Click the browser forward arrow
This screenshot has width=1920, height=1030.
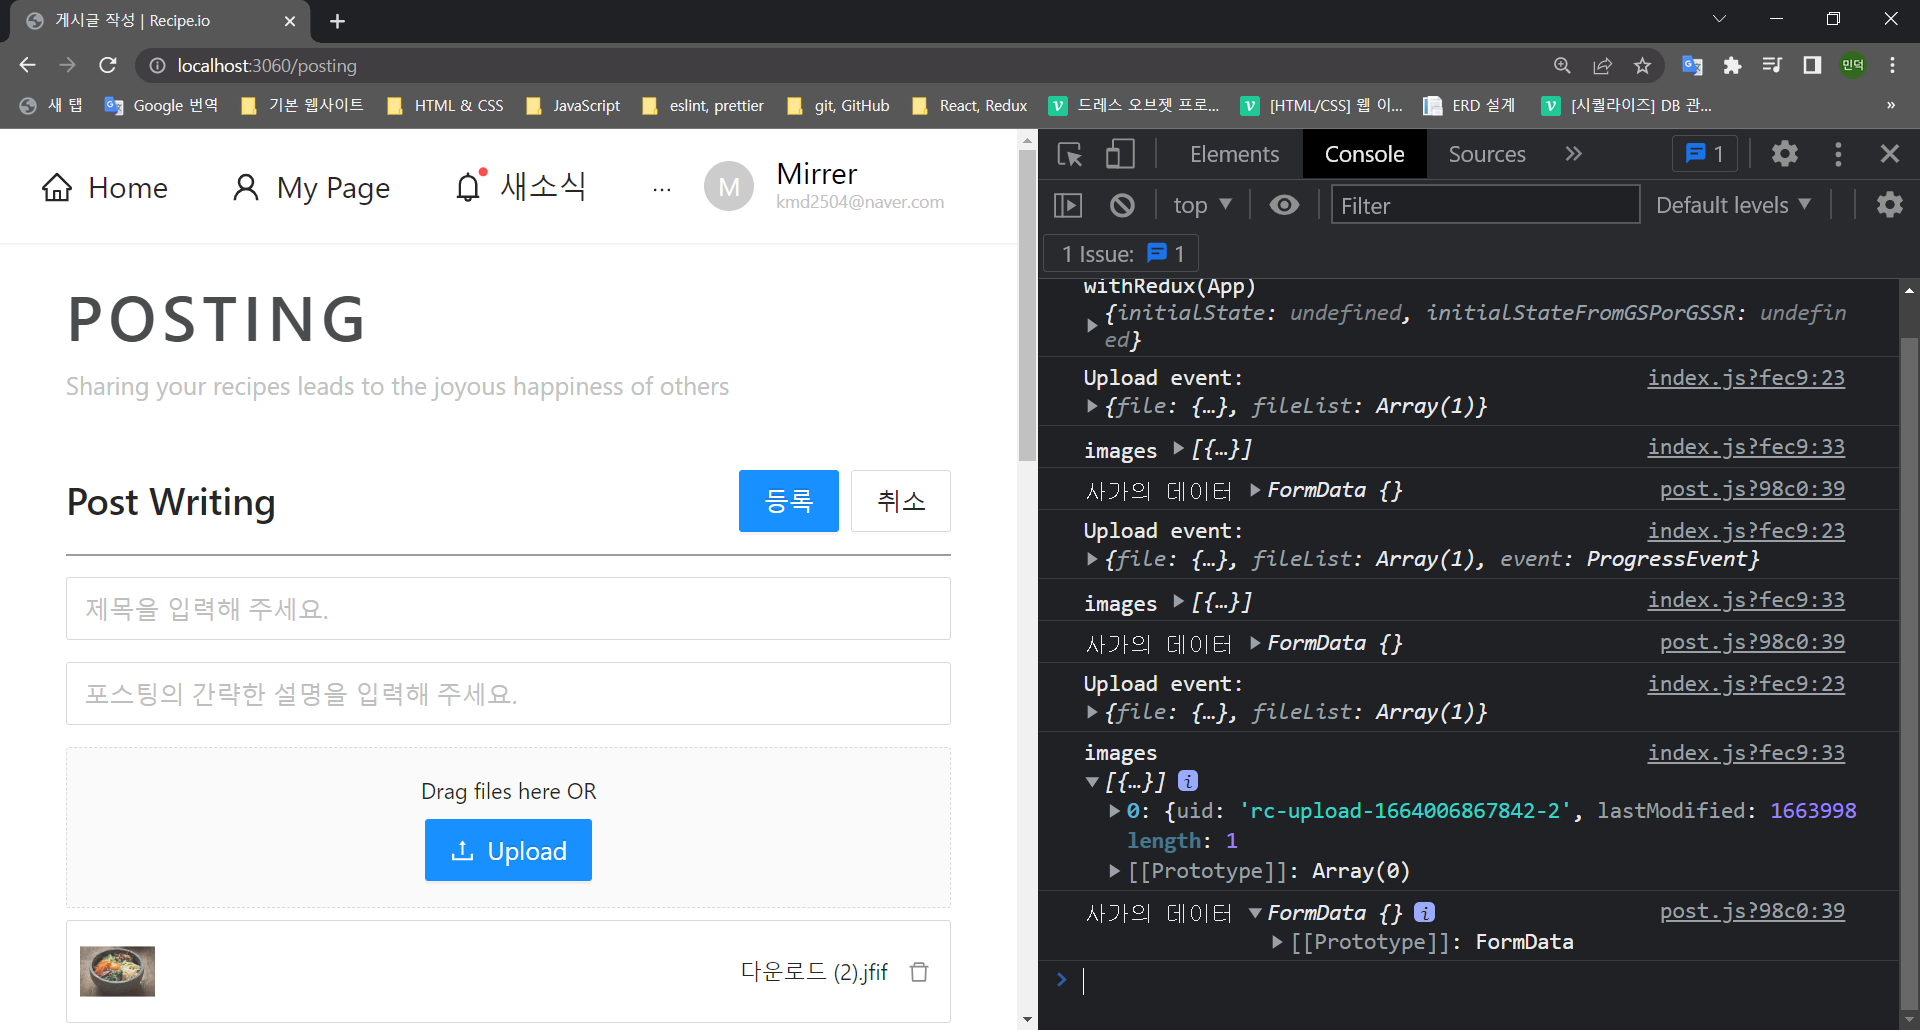point(67,65)
